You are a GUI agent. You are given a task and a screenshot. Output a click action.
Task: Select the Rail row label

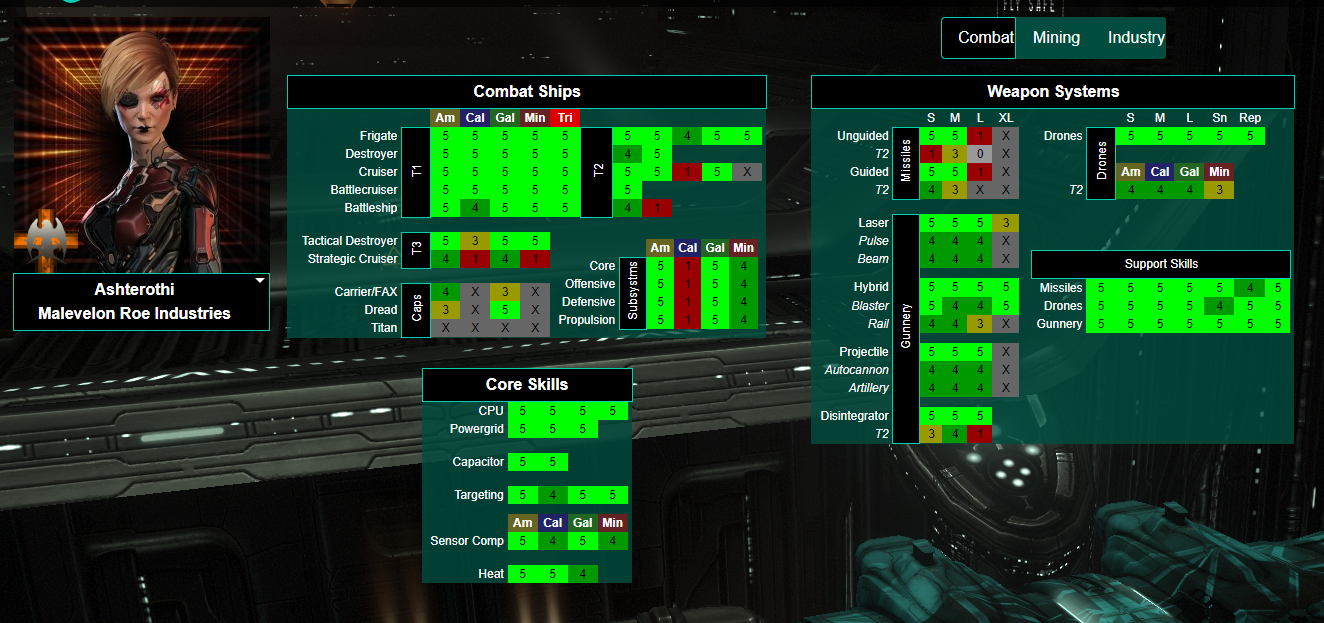tap(879, 324)
